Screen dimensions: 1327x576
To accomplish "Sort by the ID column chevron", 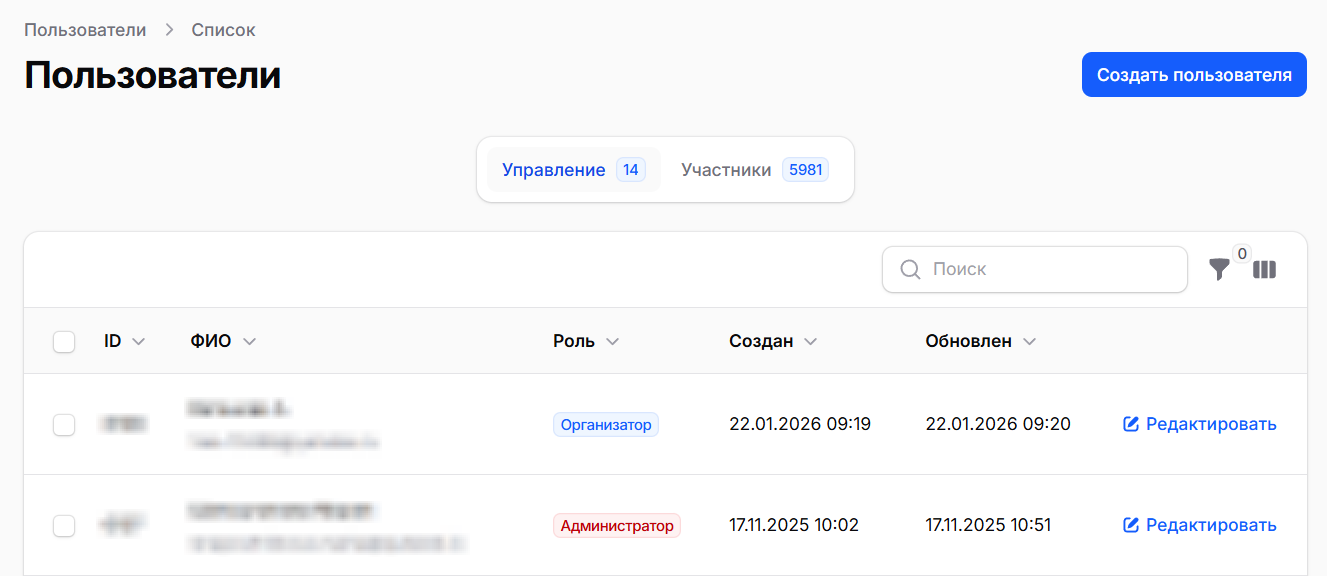I will (139, 342).
